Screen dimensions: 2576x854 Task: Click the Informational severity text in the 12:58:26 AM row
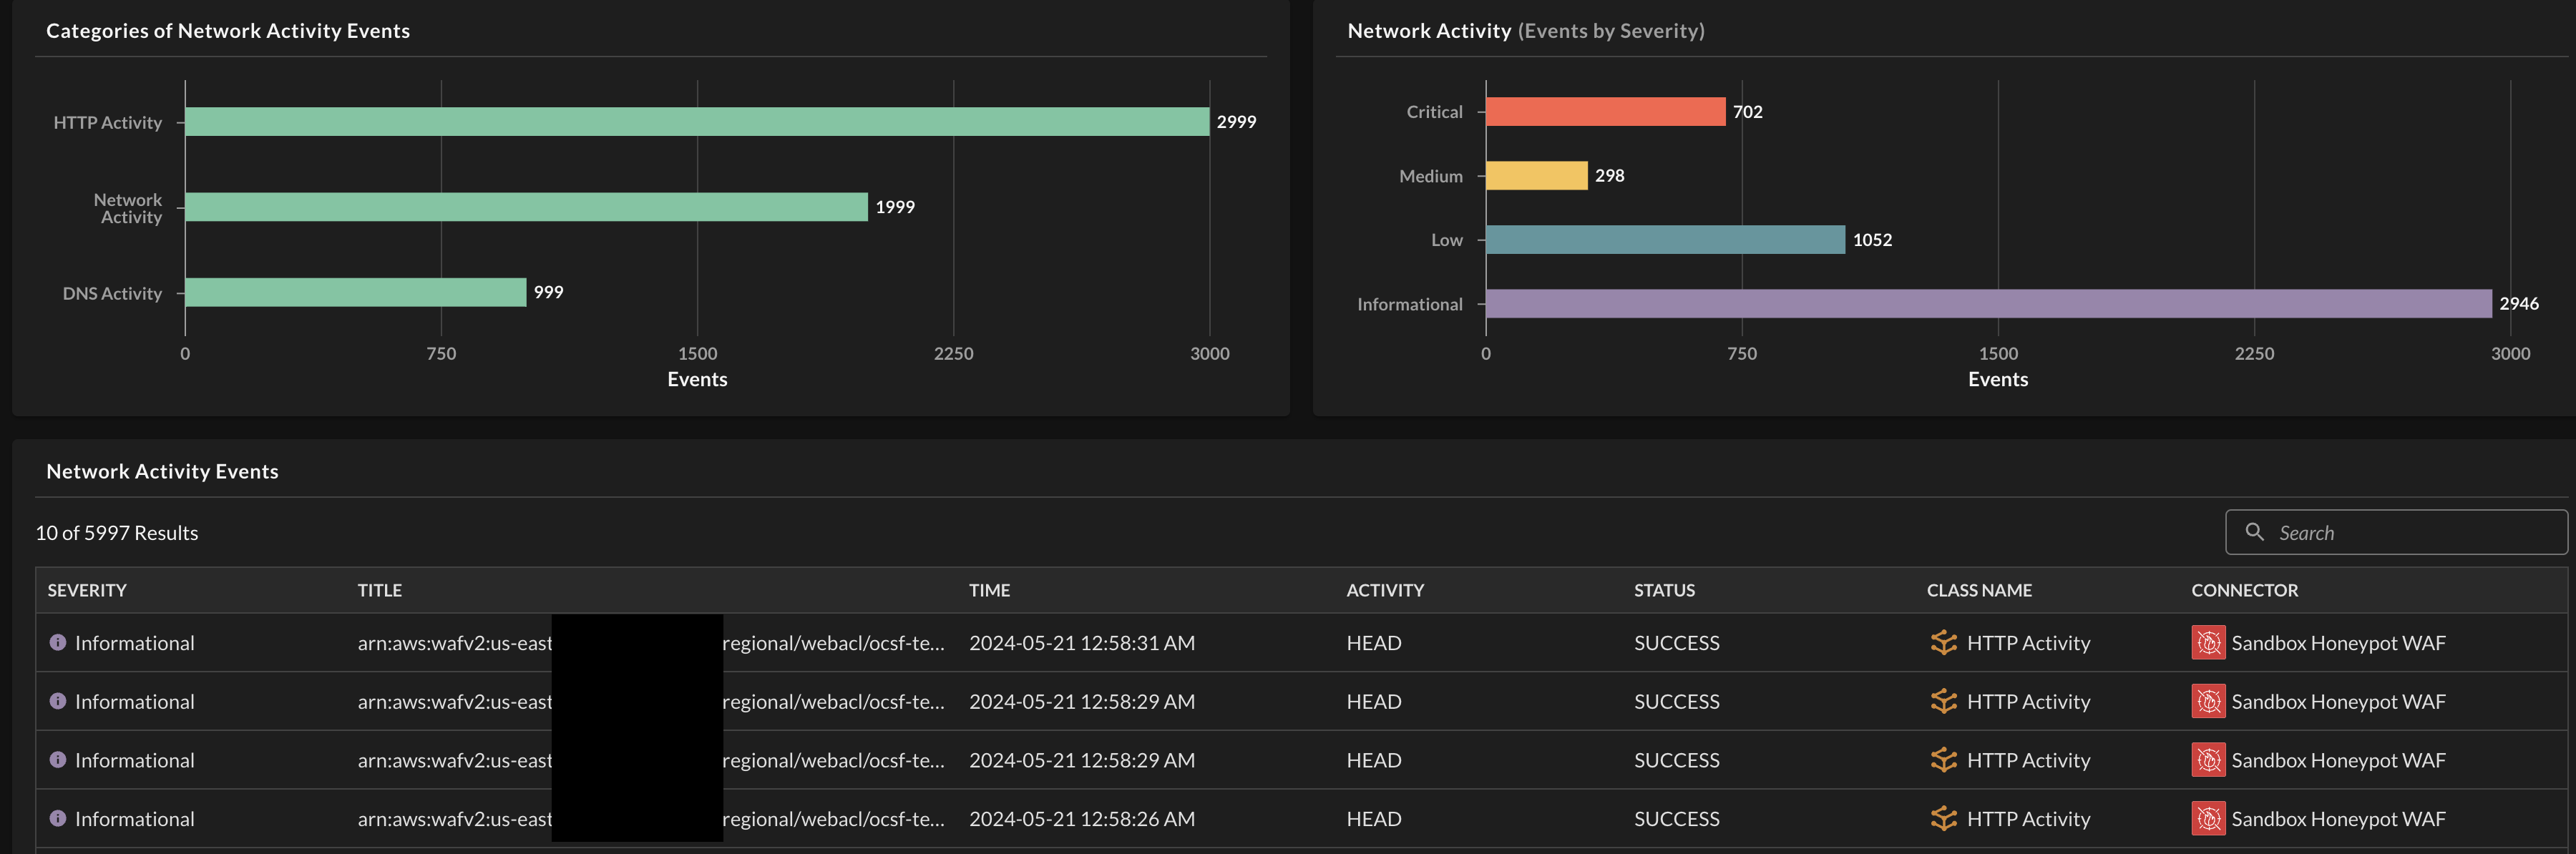[x=135, y=819]
